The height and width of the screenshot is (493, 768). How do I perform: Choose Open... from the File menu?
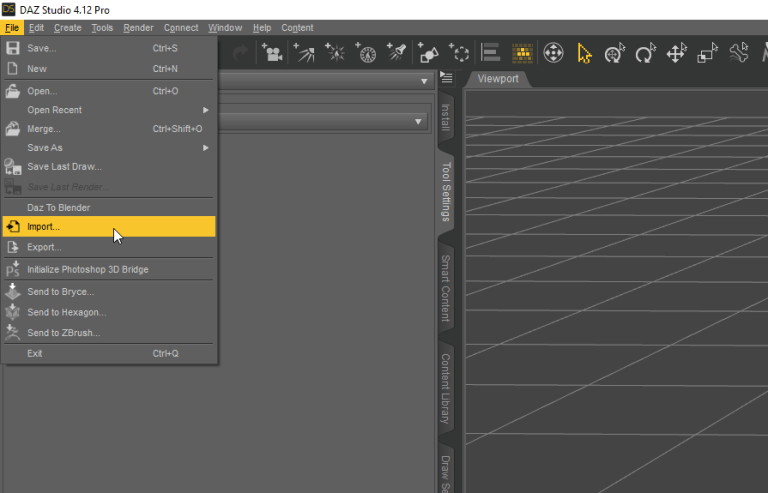[x=109, y=91]
